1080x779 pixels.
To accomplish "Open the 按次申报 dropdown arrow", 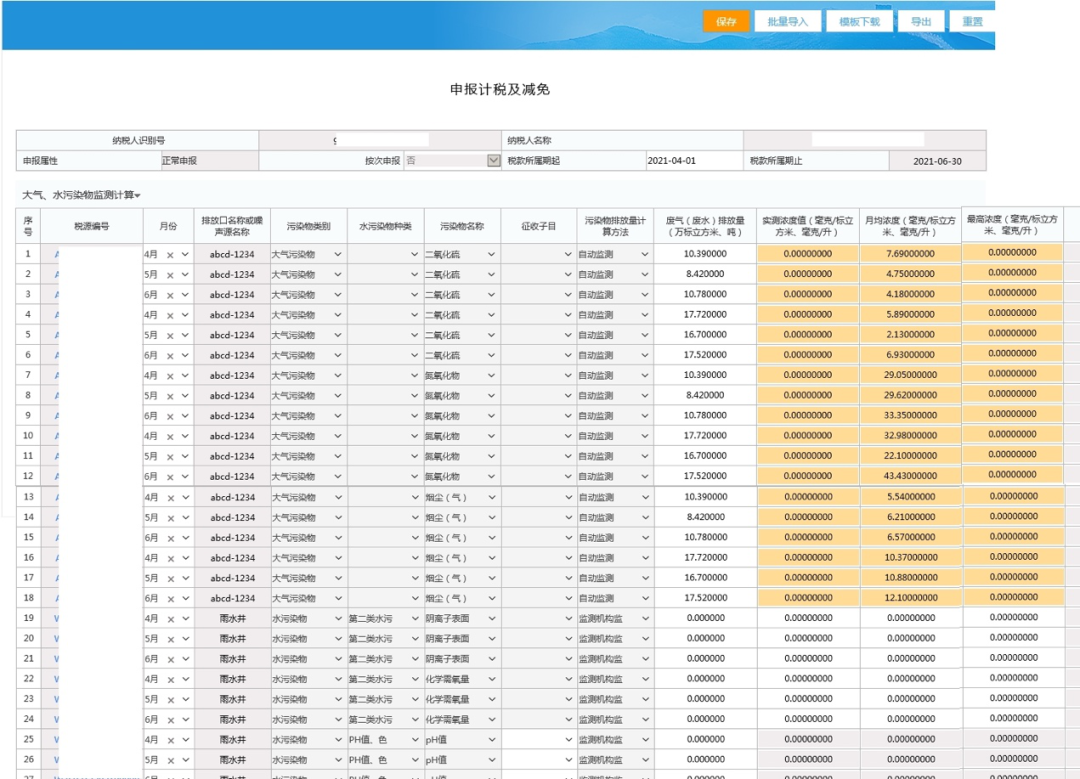I will pyautogui.click(x=493, y=160).
